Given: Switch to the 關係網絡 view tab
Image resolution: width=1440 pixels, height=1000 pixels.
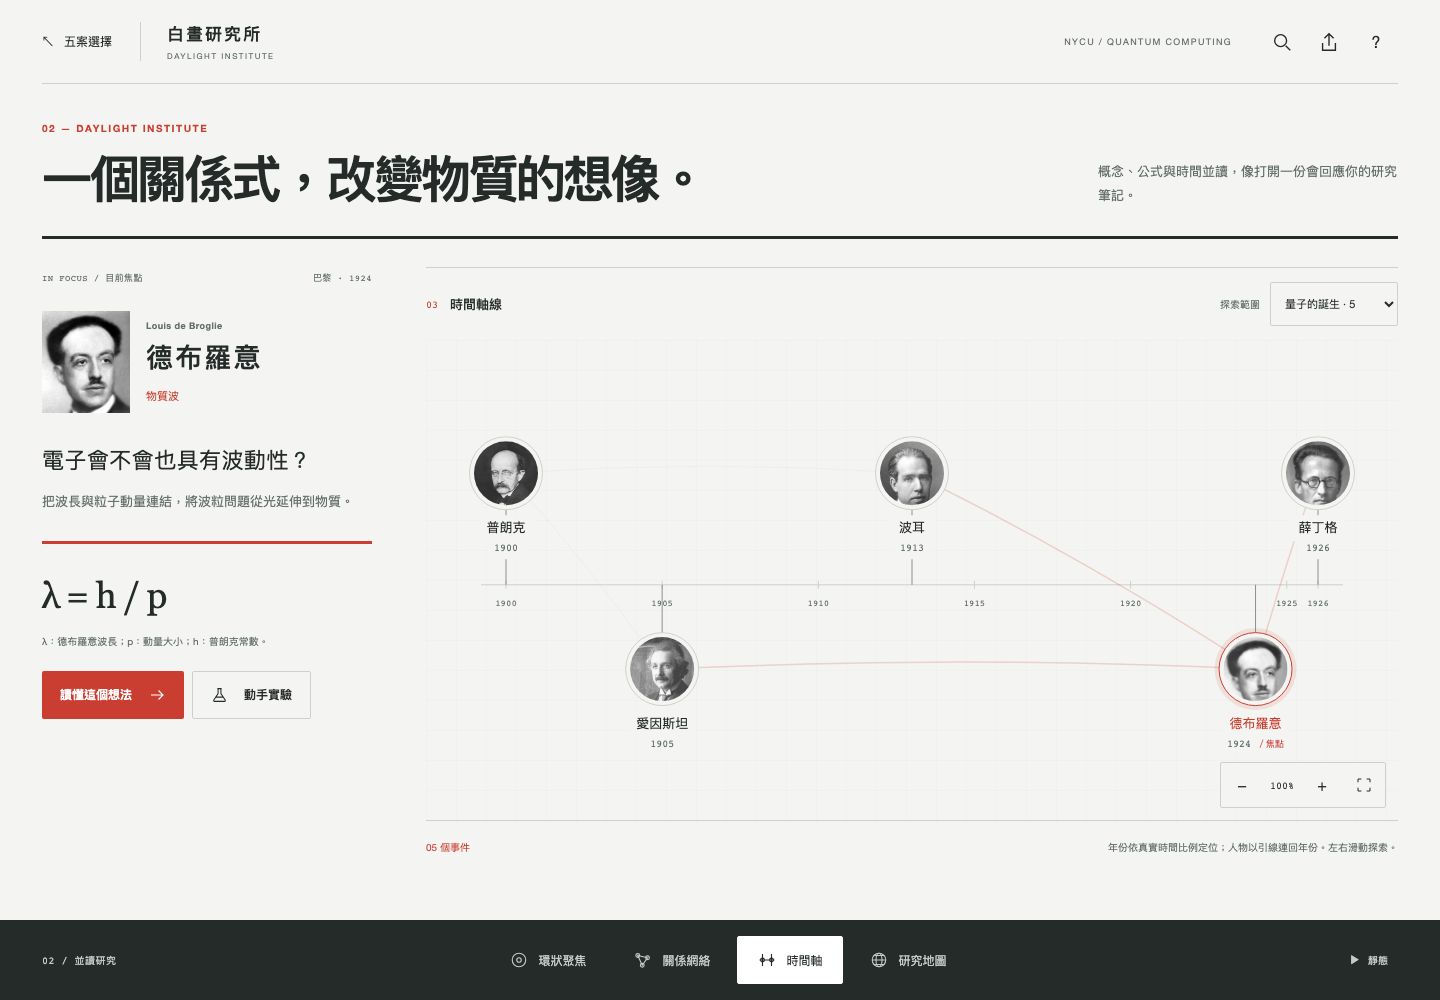Looking at the screenshot, I should tap(673, 960).
